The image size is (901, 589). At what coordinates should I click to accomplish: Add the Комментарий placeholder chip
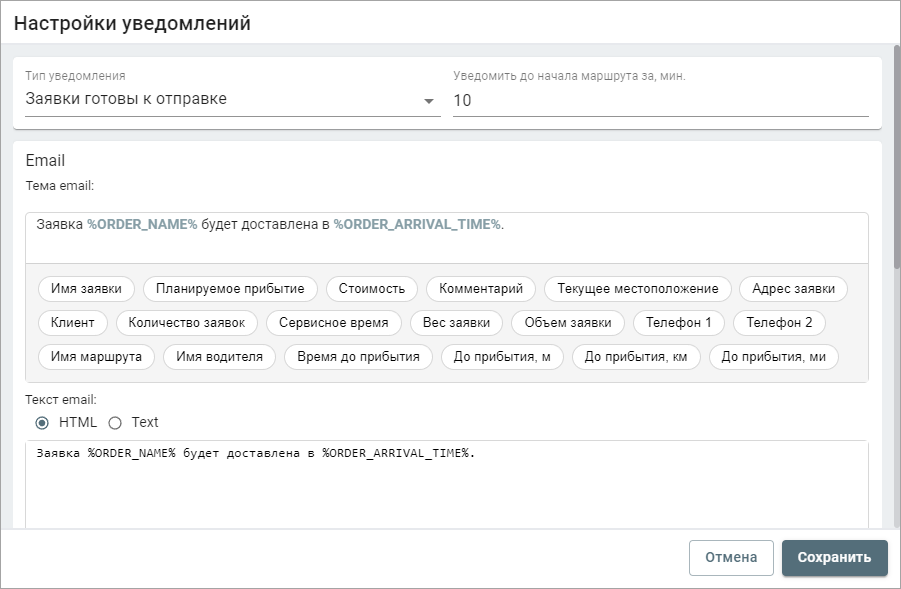(481, 288)
